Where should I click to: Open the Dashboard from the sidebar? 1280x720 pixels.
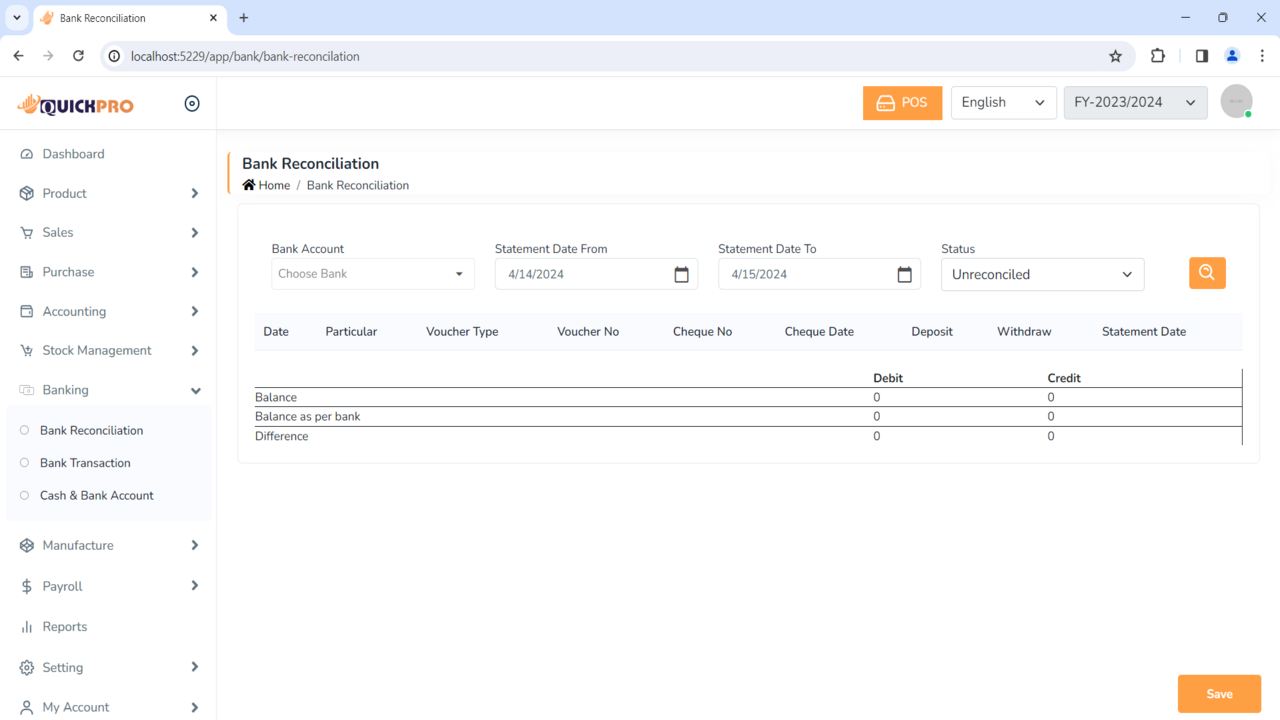73,153
